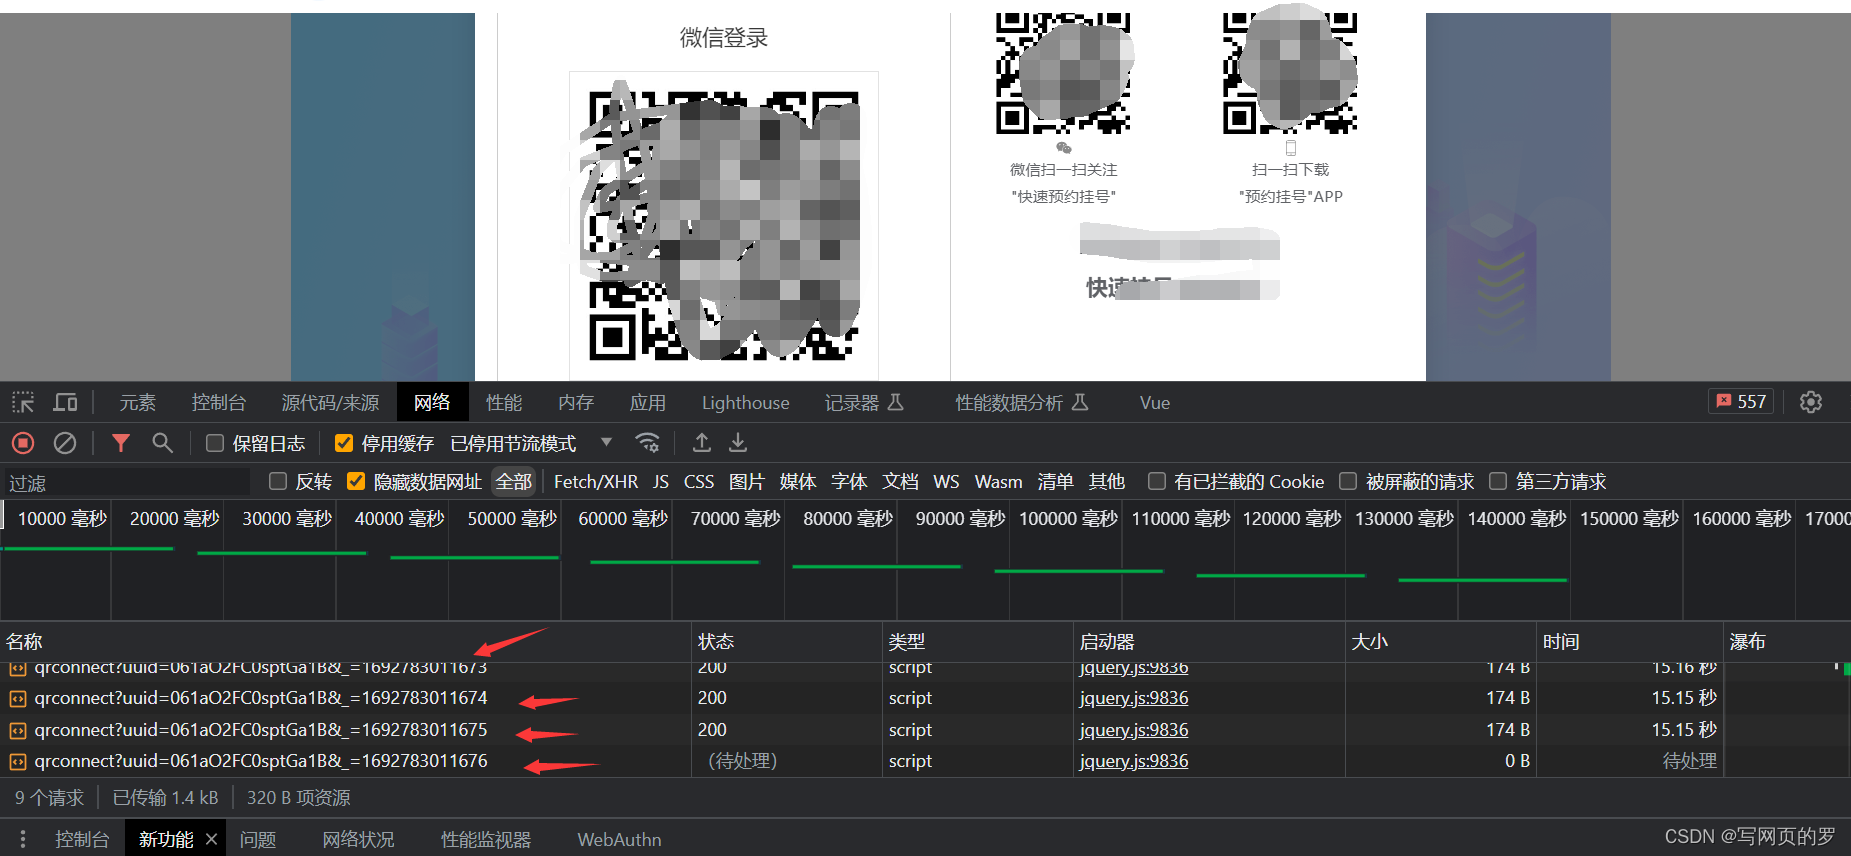Open the 记录器 tab

click(864, 402)
